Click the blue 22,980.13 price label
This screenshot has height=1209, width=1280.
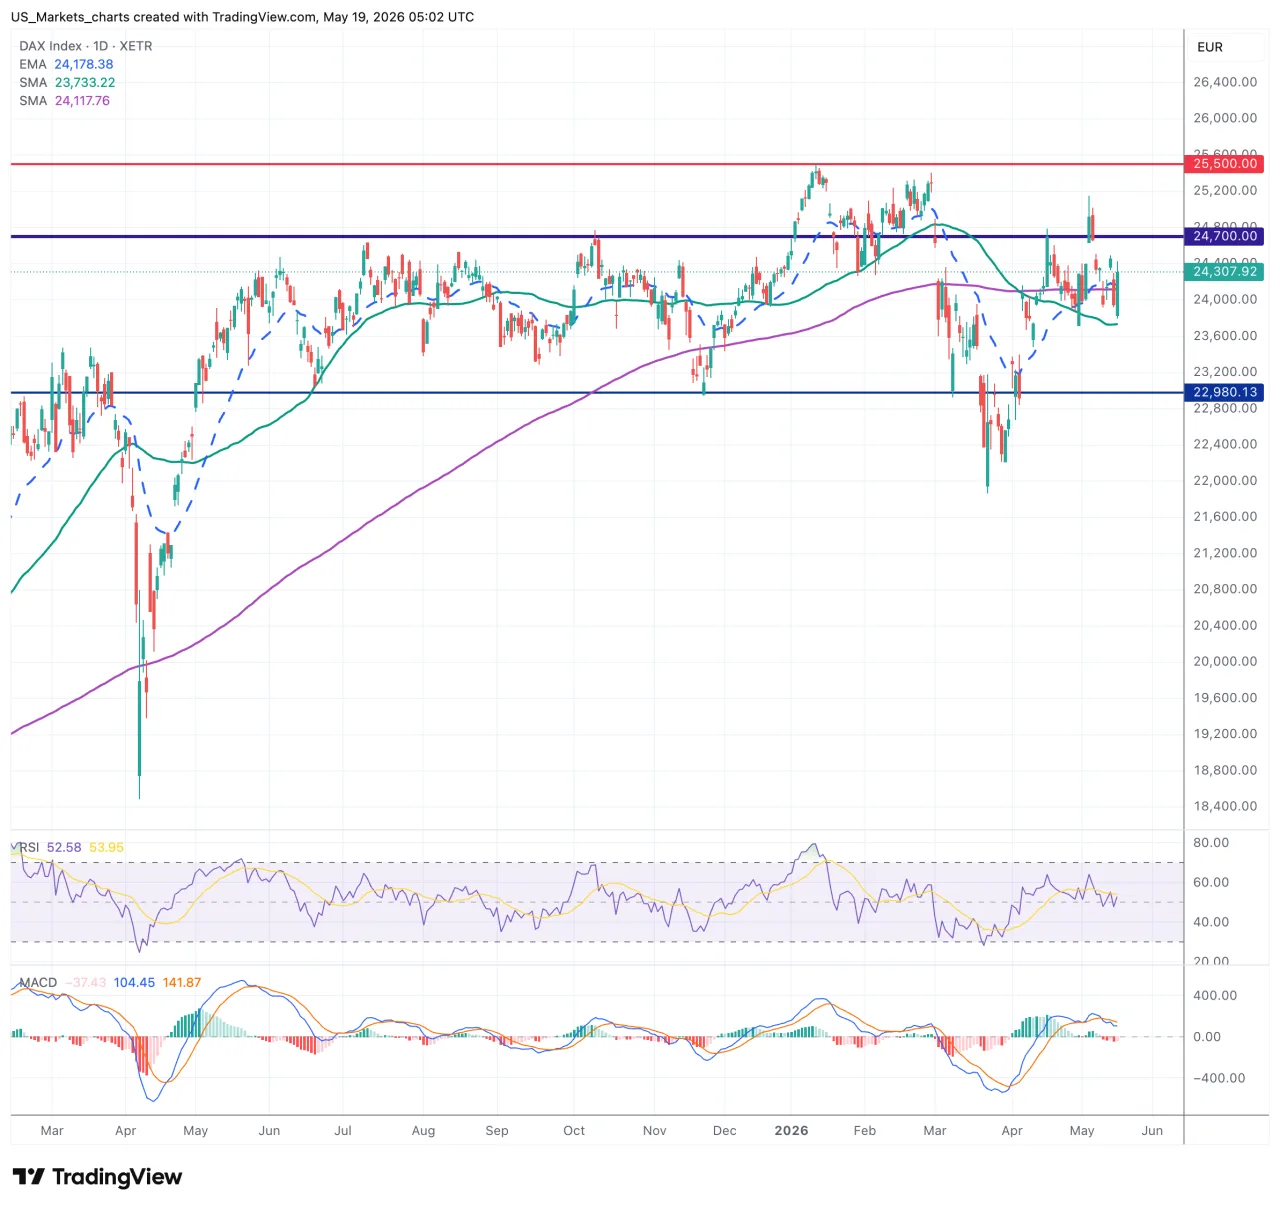1224,392
